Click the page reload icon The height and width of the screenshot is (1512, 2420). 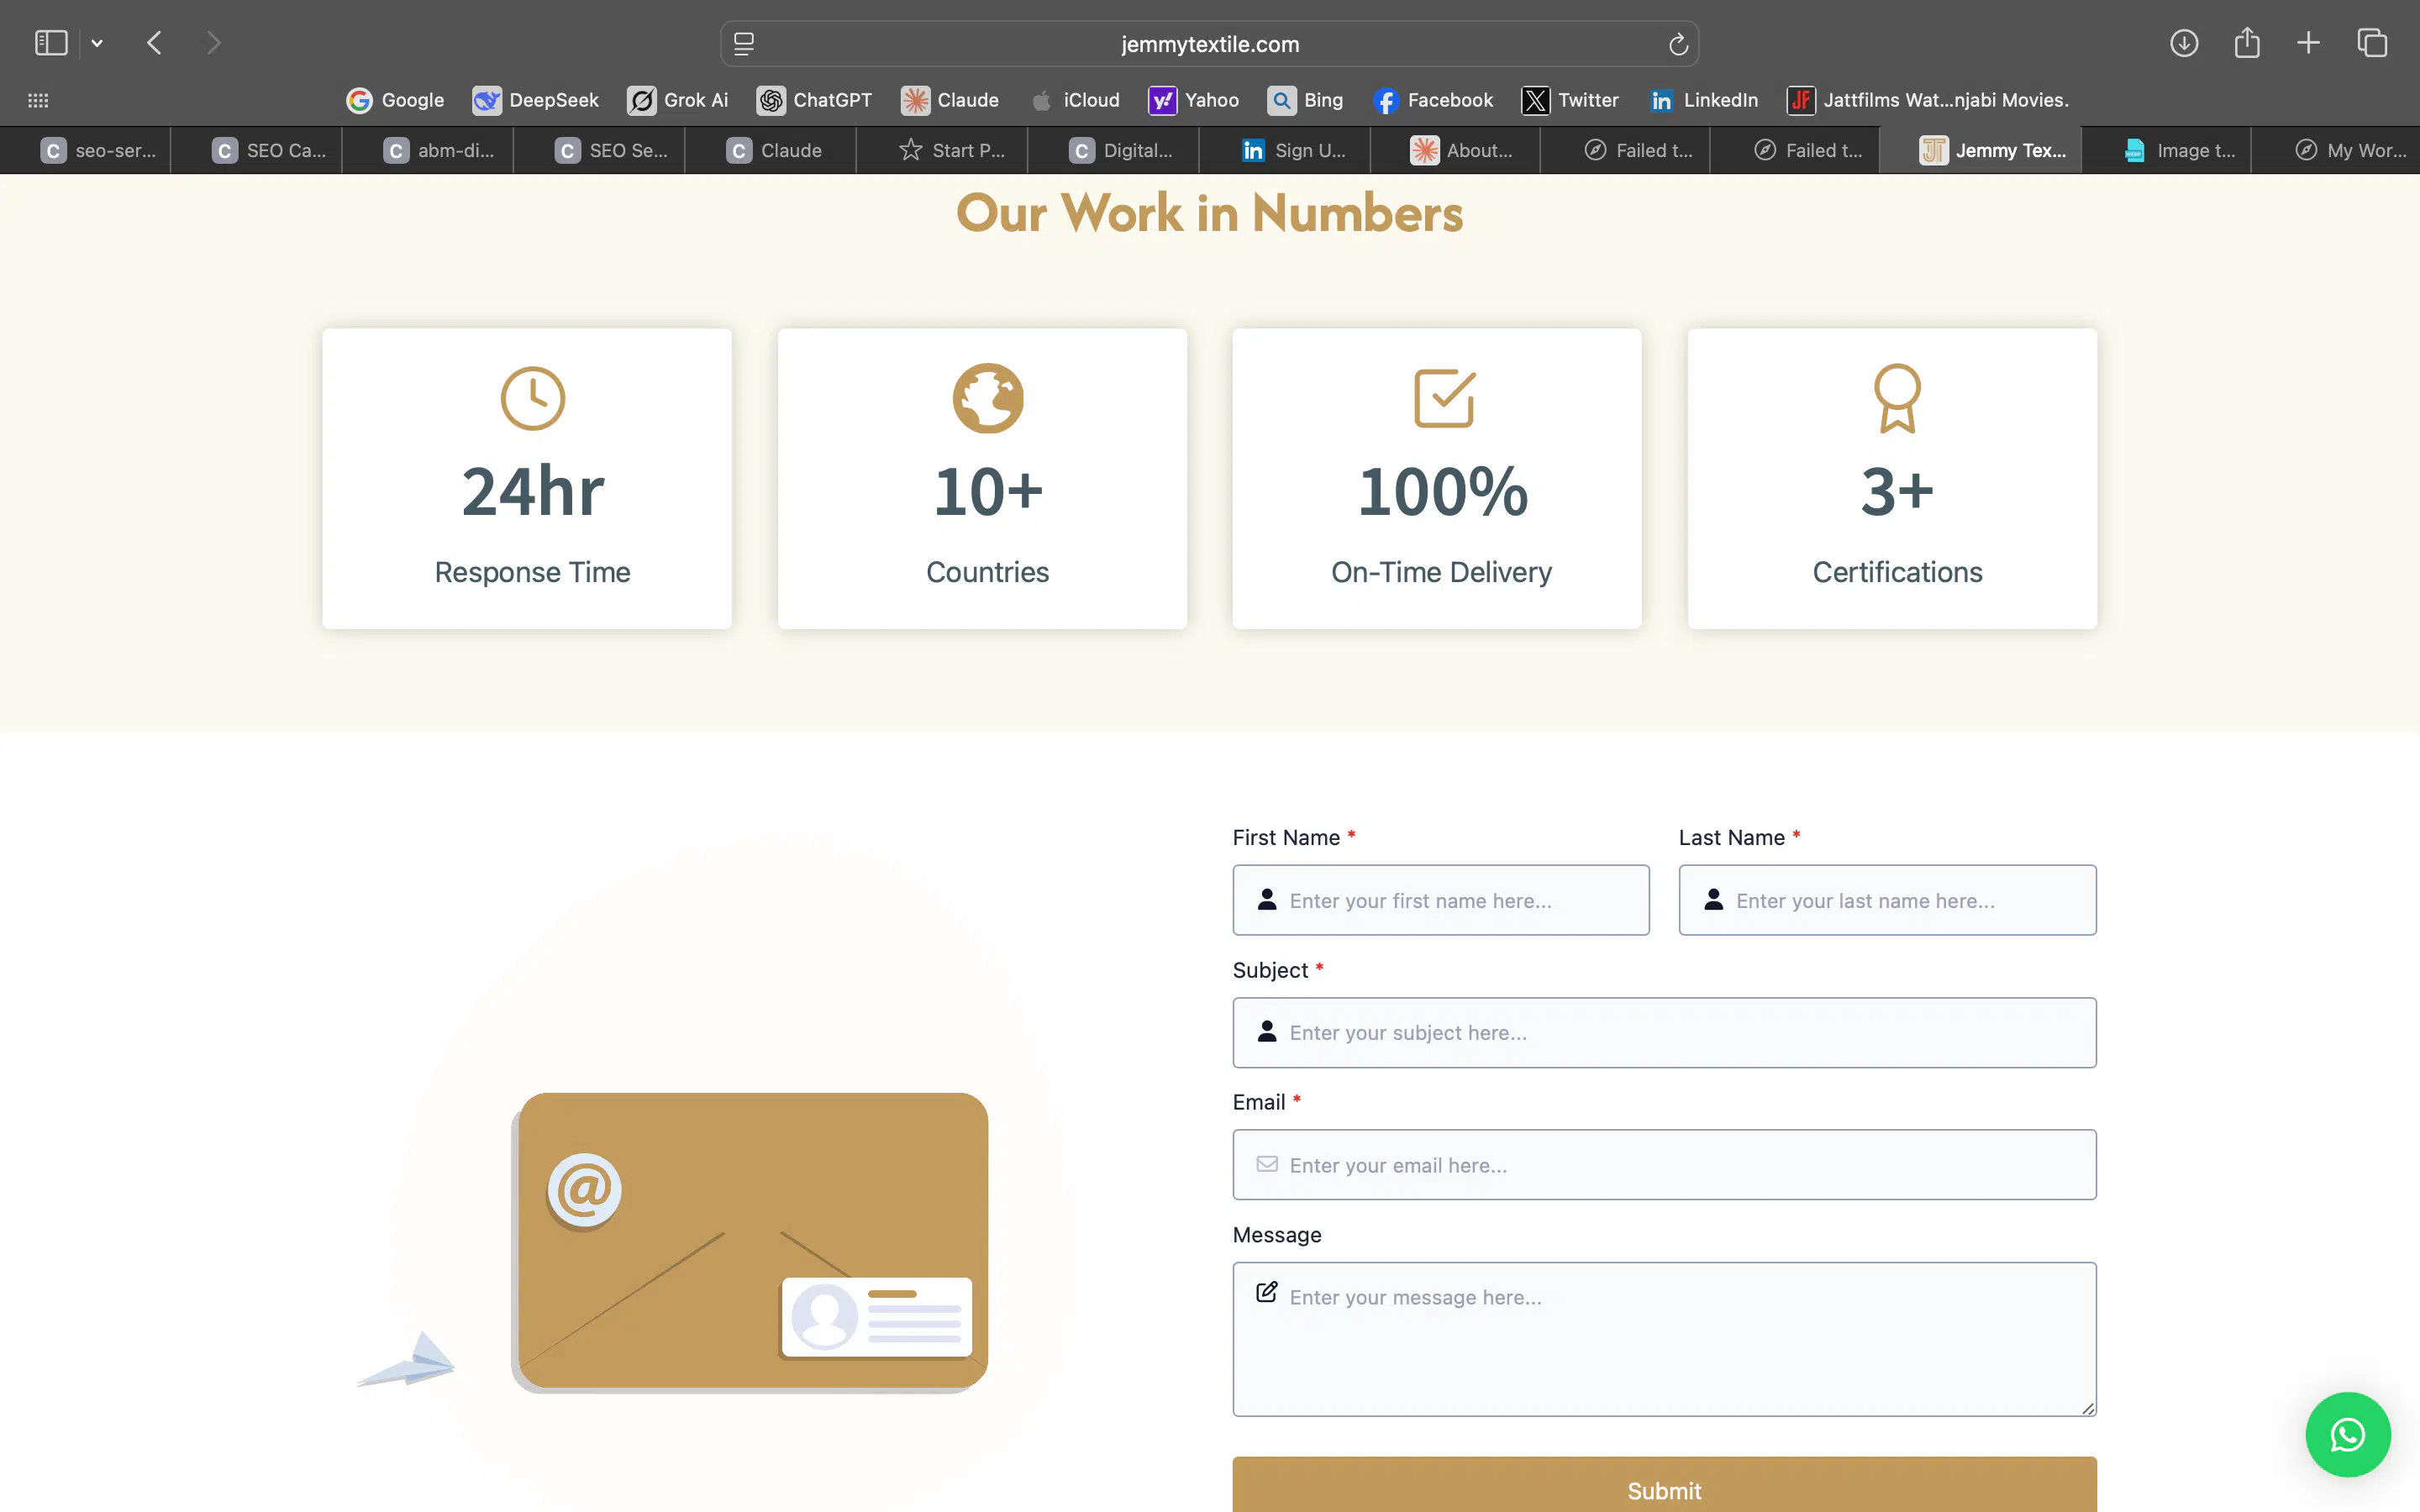(x=1677, y=44)
